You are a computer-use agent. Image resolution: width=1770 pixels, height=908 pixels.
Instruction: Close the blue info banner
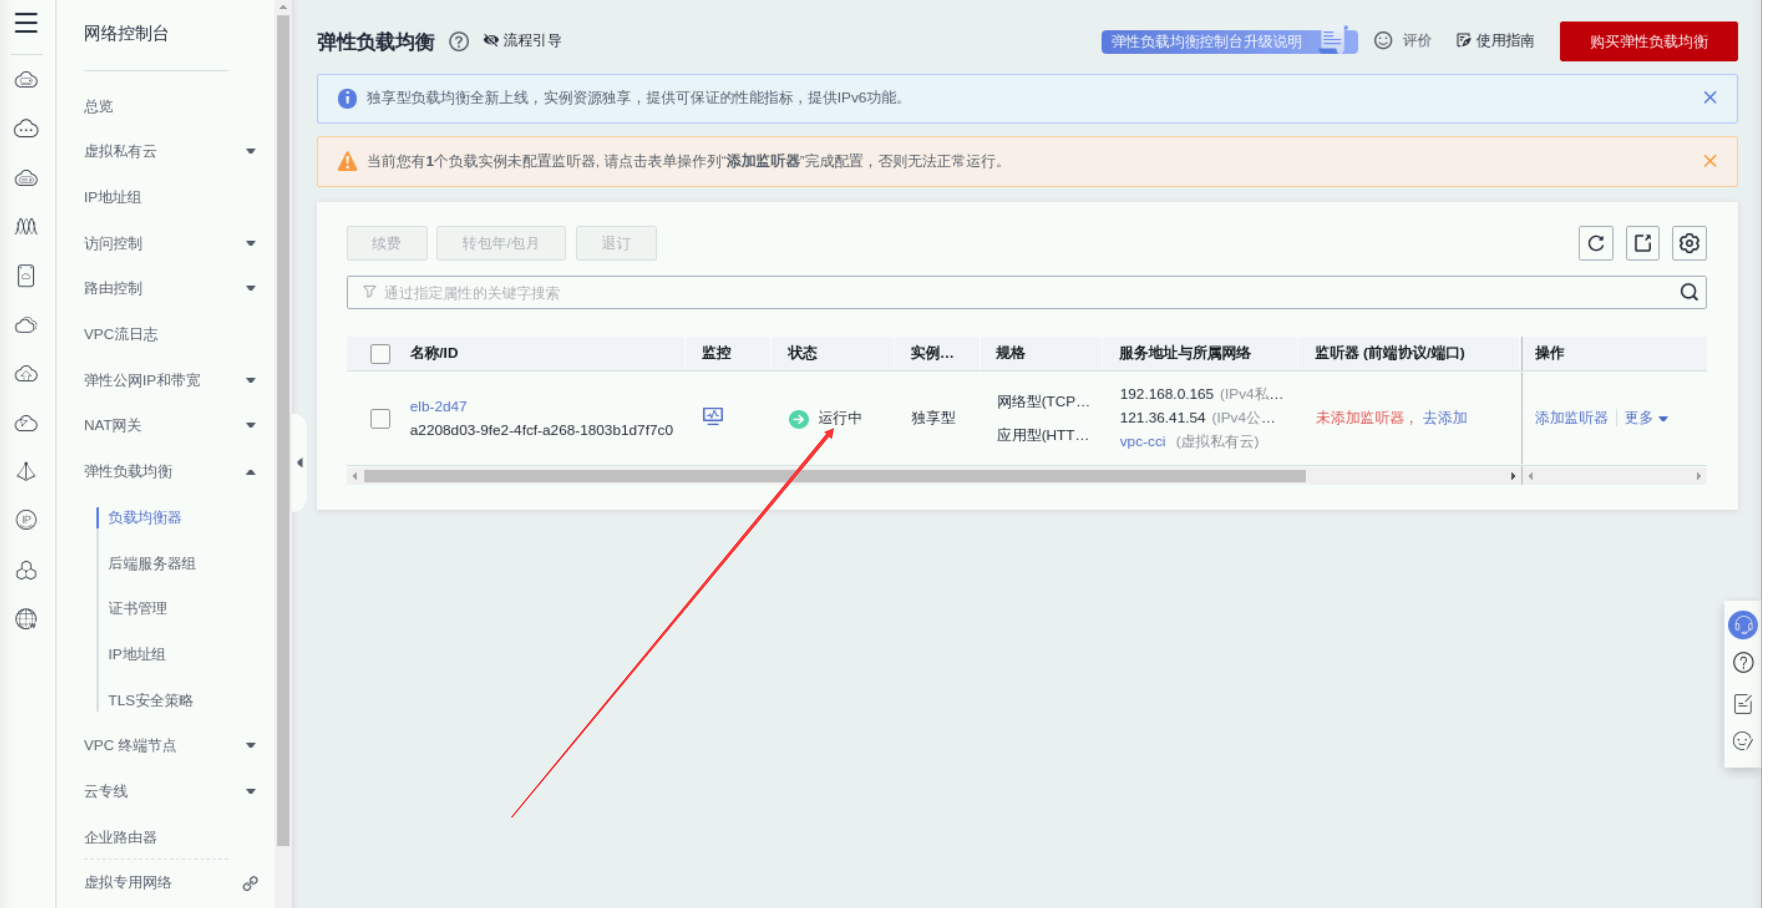[1710, 98]
